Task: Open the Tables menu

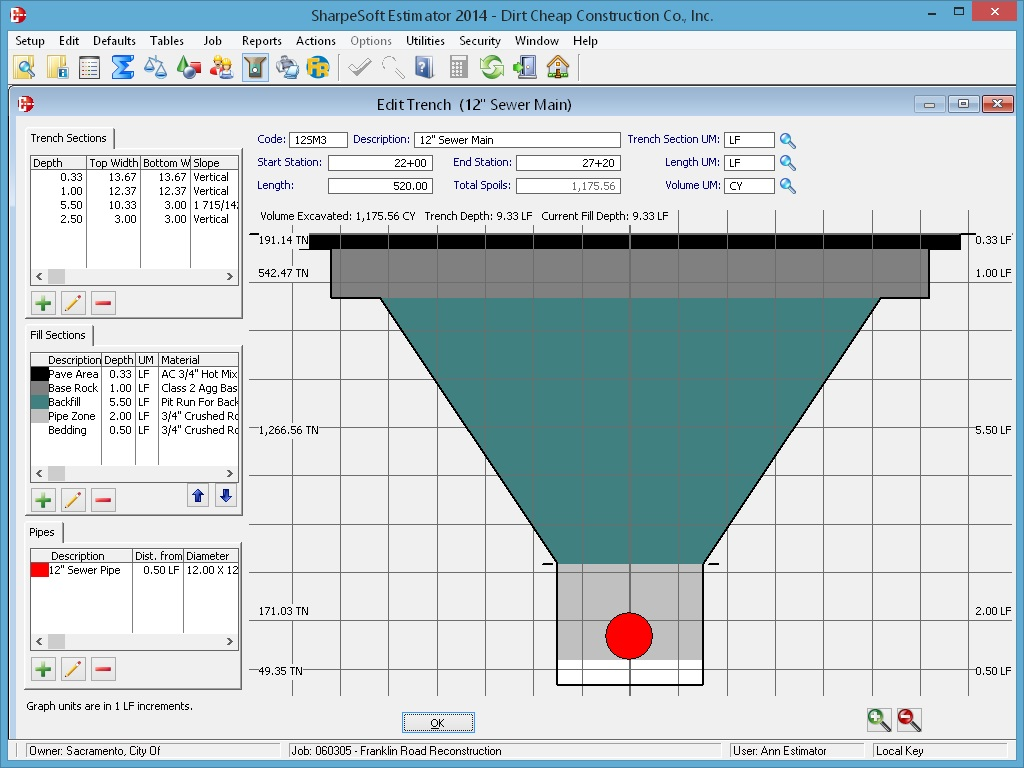Action: pyautogui.click(x=166, y=41)
